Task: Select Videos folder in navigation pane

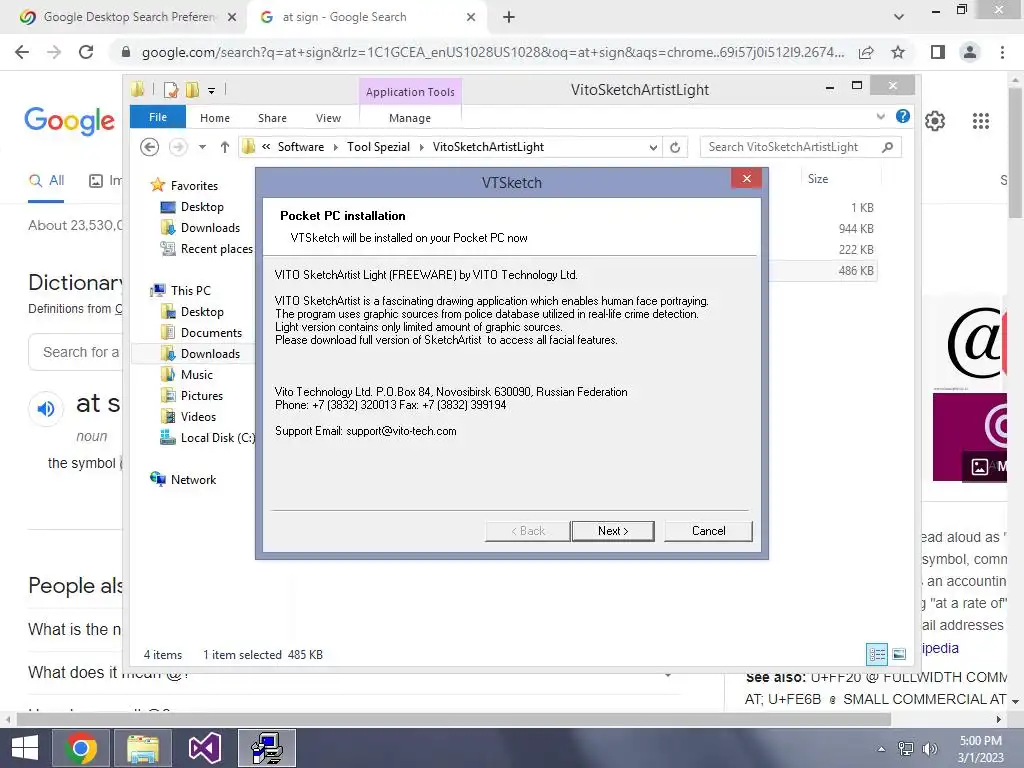Action: [x=198, y=417]
